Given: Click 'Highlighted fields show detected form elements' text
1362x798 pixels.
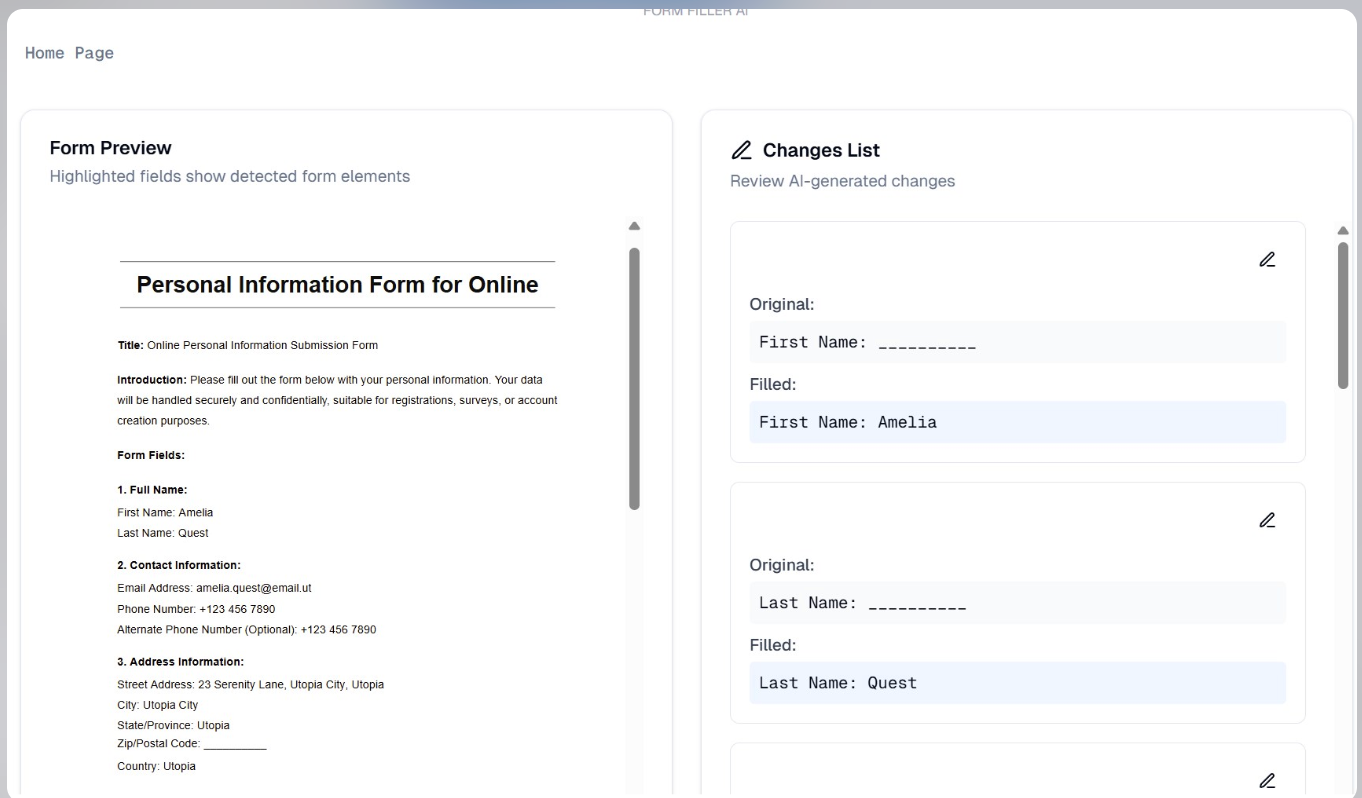Looking at the screenshot, I should coord(230,176).
